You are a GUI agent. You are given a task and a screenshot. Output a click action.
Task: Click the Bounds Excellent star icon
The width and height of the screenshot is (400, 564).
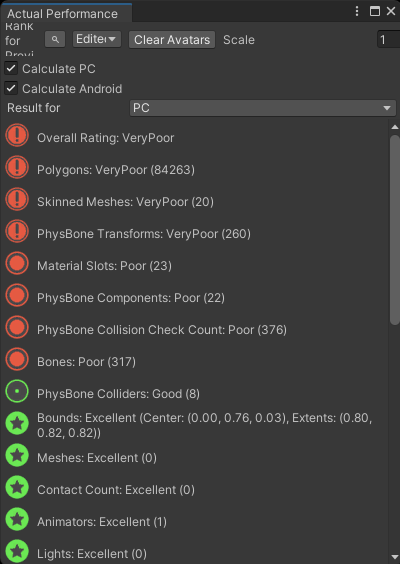[17, 423]
